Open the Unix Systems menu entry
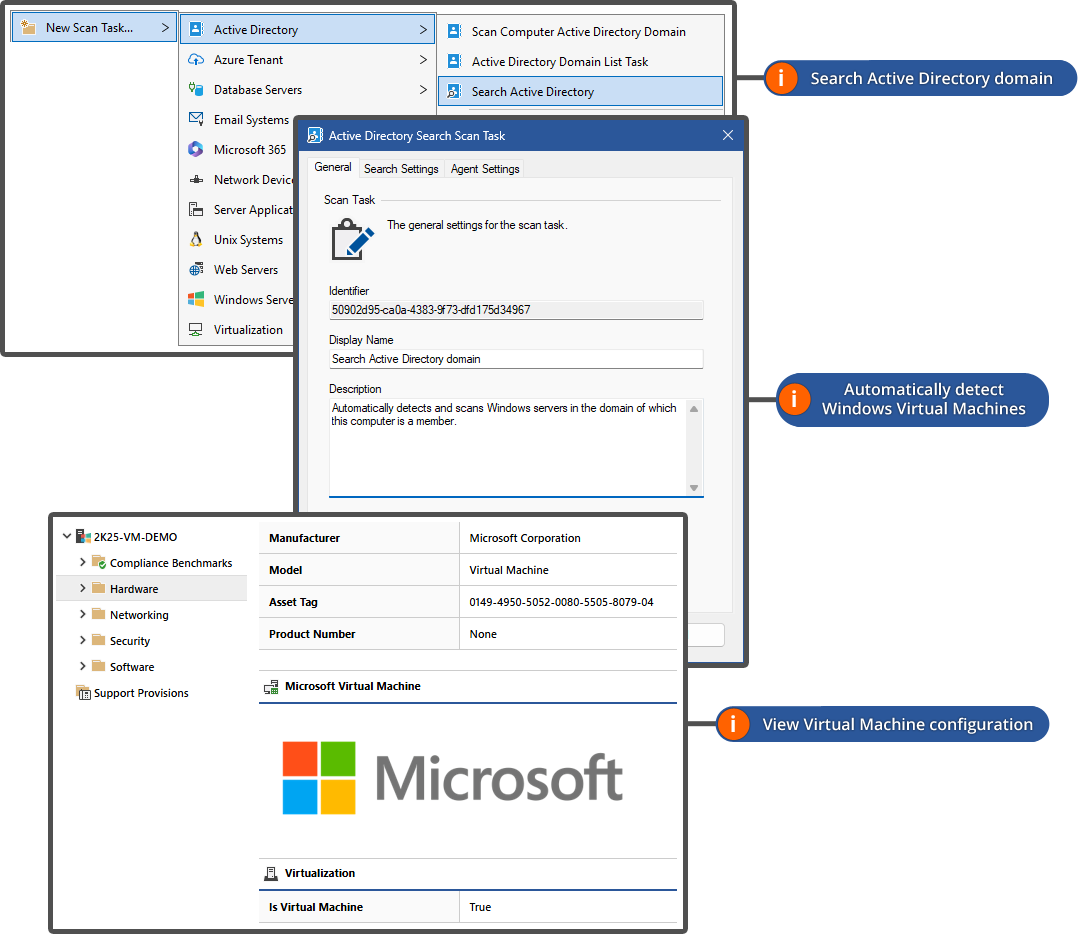The image size is (1078, 934). pyautogui.click(x=237, y=239)
